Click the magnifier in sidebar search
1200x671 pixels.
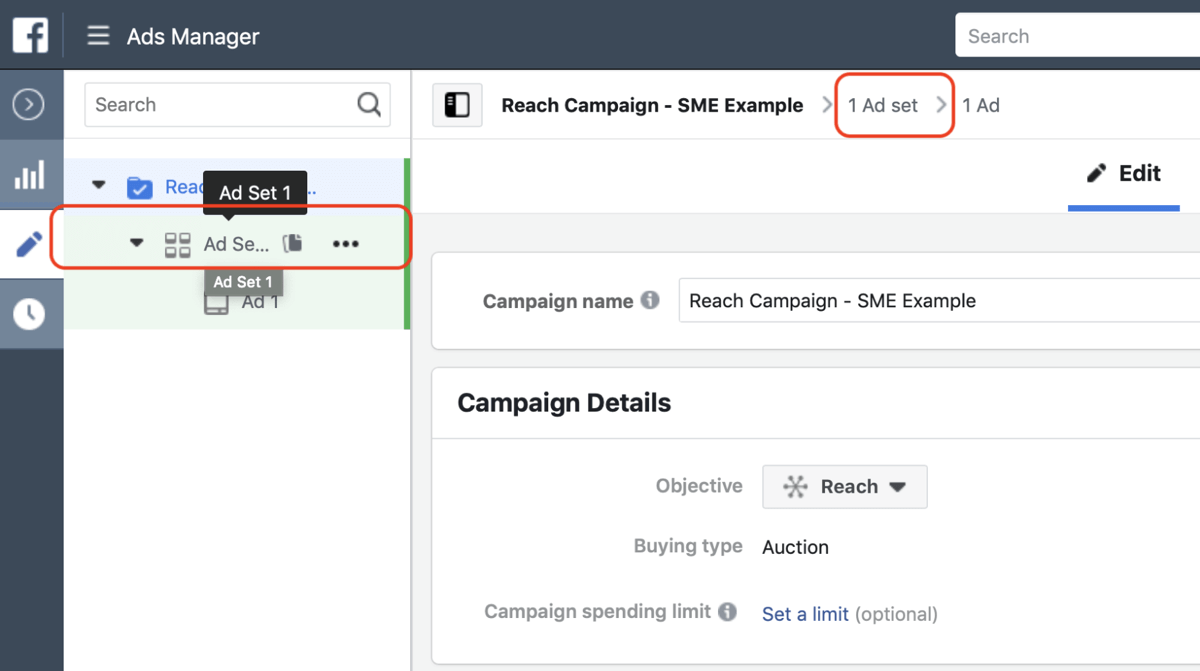[x=369, y=104]
